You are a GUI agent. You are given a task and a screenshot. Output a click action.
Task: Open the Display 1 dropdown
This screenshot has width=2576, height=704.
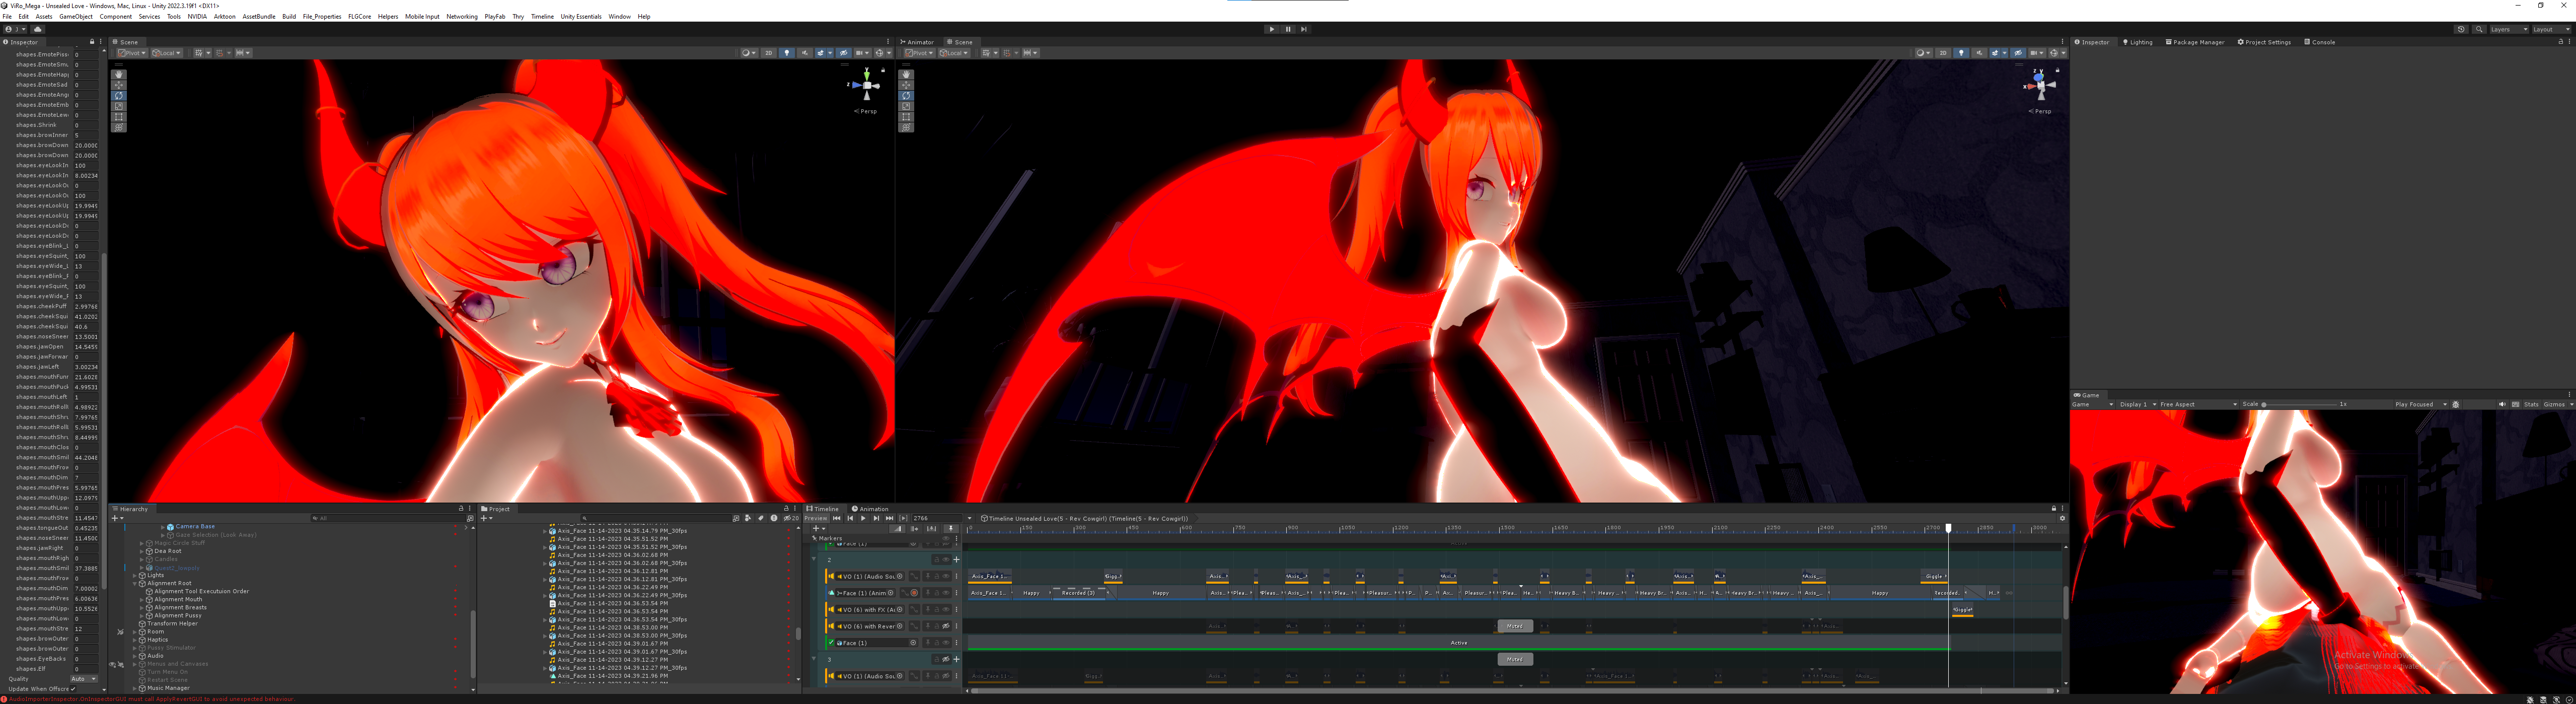[2138, 404]
